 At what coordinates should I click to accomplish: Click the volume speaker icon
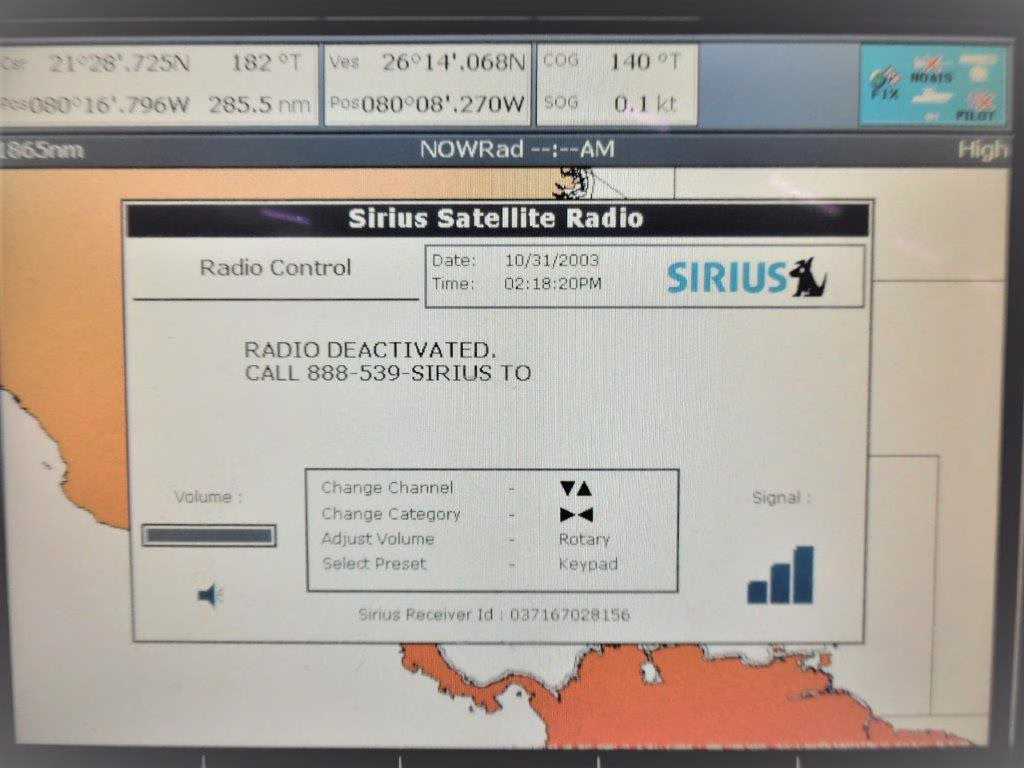click(x=210, y=595)
